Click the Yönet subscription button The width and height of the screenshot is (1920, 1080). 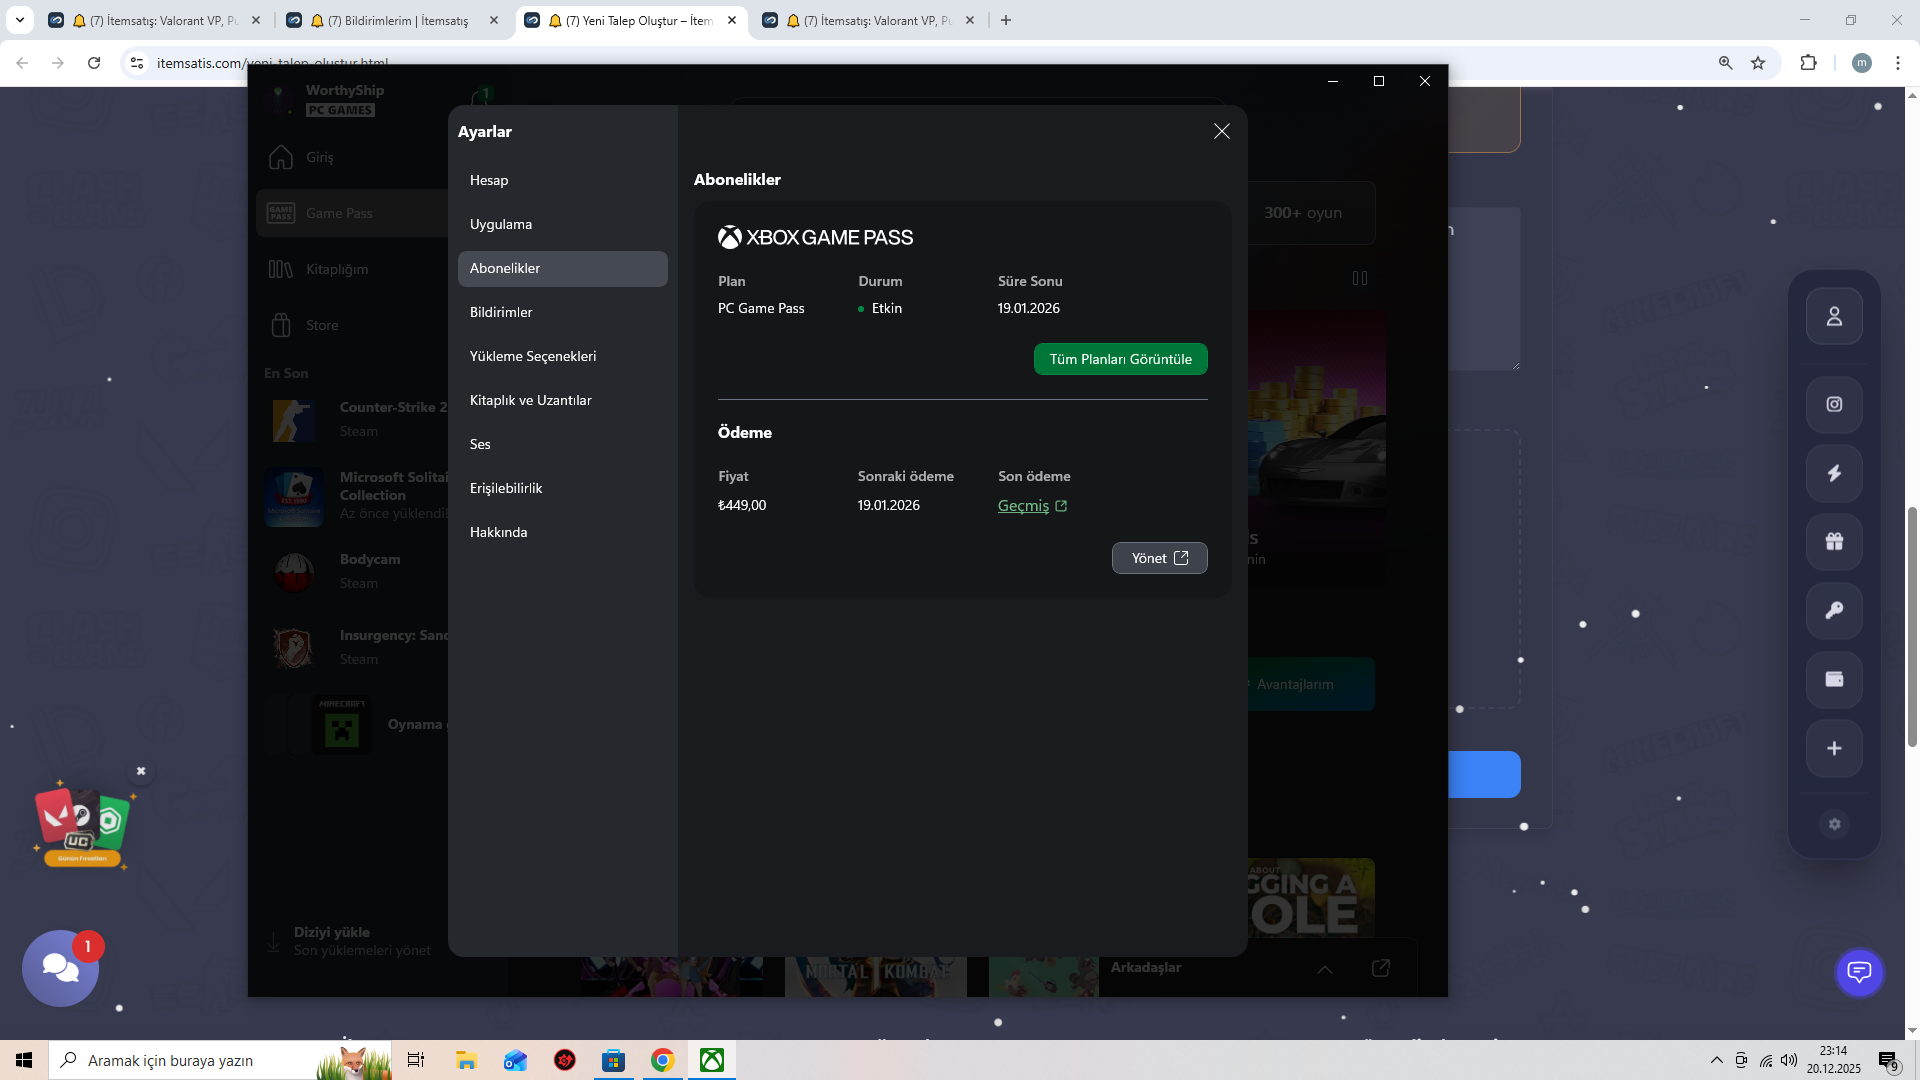click(x=1159, y=558)
